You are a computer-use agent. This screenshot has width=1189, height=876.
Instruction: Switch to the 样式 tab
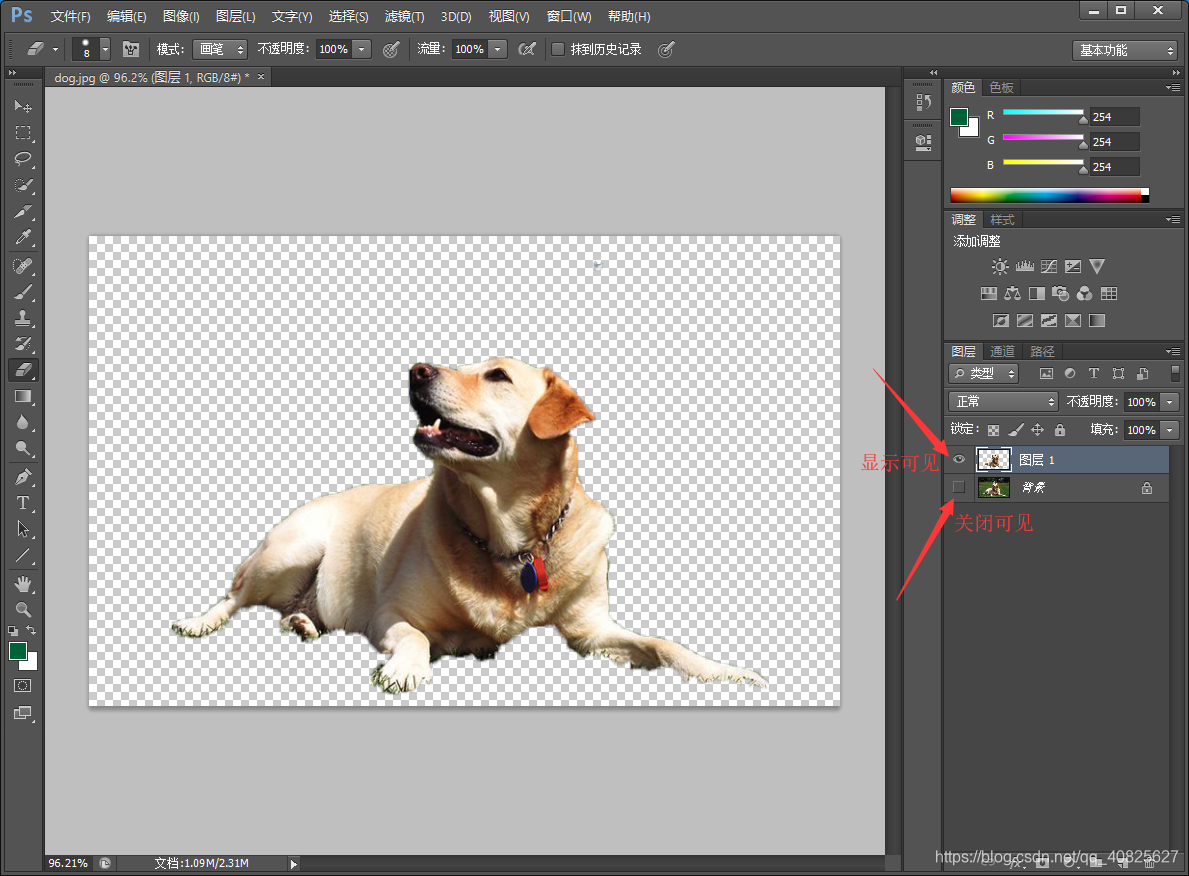point(1002,219)
